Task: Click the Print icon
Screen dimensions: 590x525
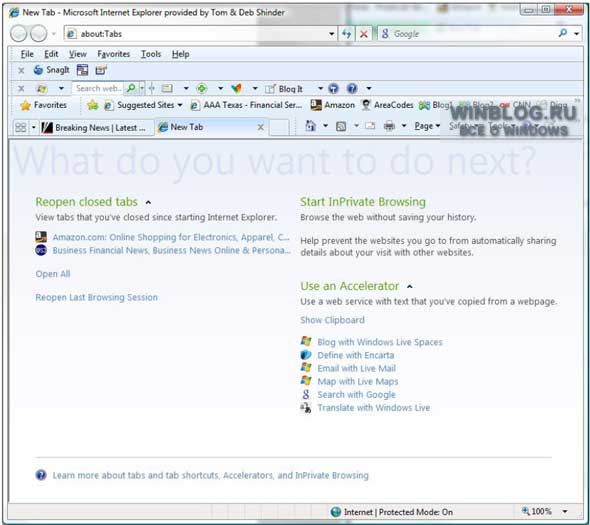Action: pos(389,126)
